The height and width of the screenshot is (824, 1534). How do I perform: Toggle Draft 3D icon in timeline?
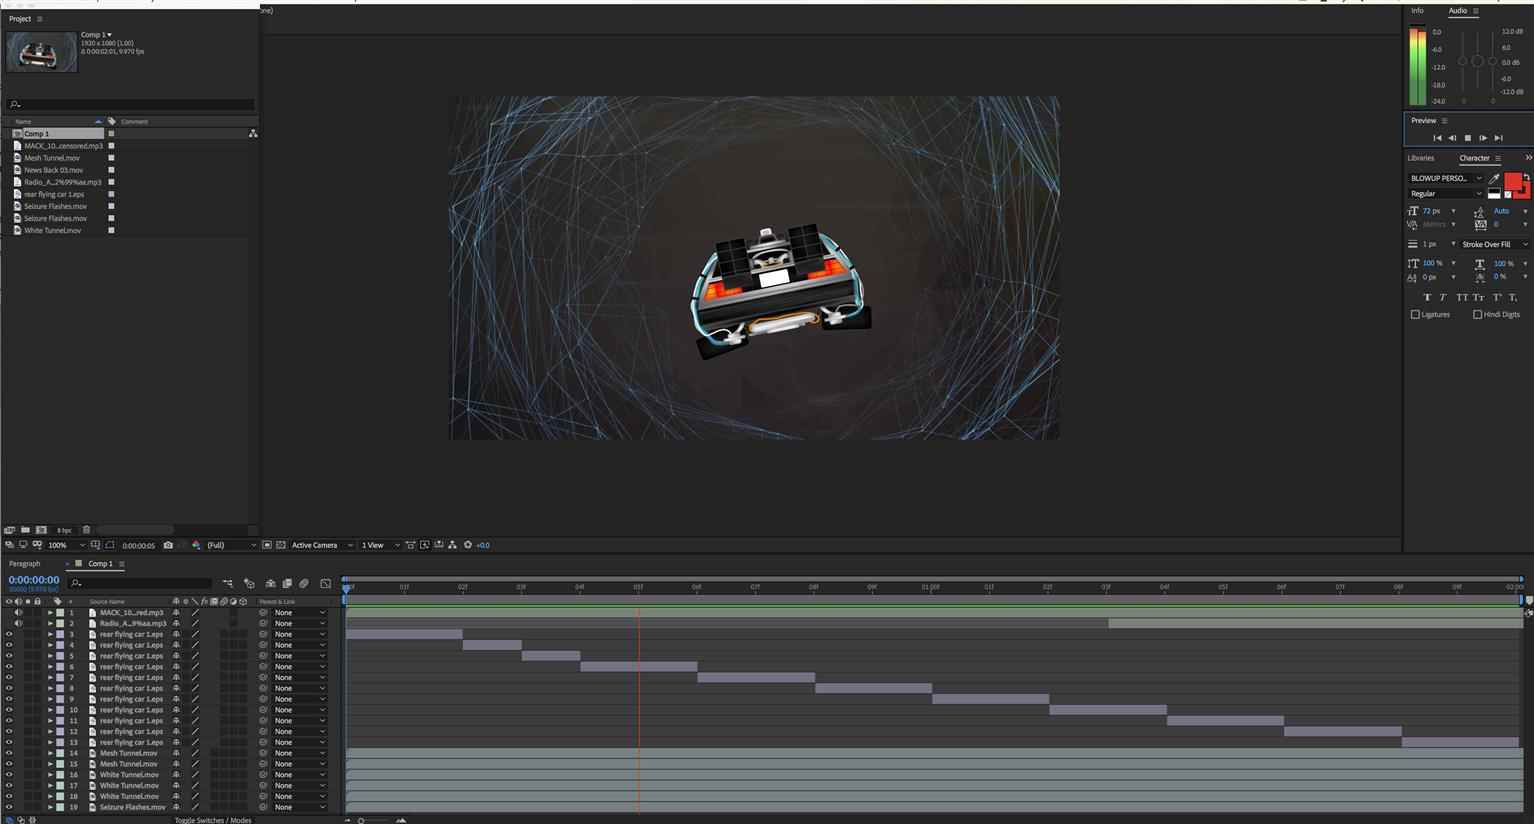tap(249, 583)
